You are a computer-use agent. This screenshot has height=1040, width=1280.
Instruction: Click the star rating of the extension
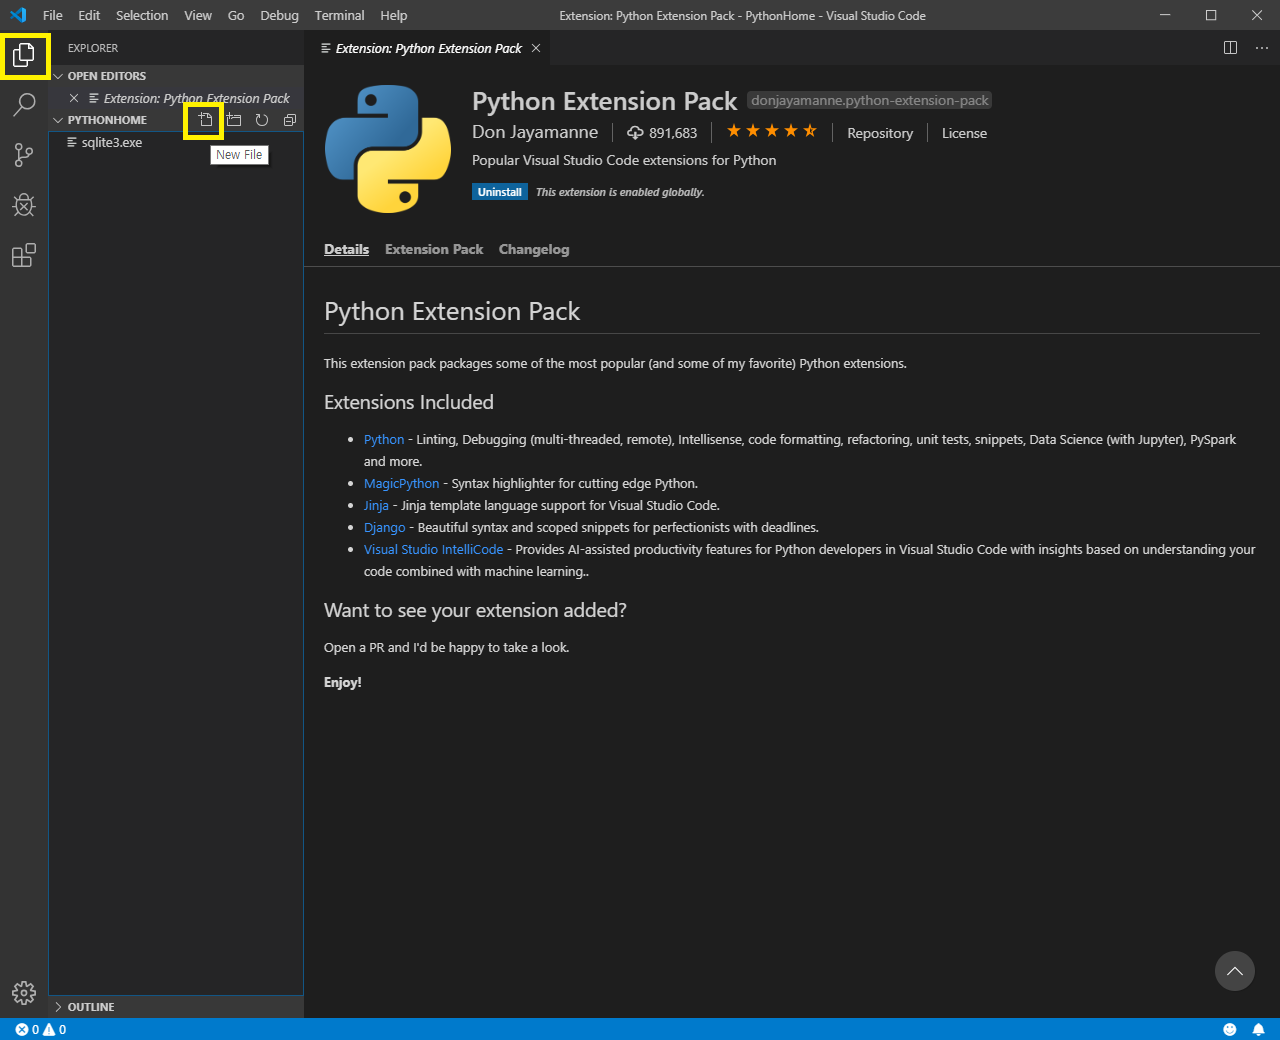[x=771, y=131]
